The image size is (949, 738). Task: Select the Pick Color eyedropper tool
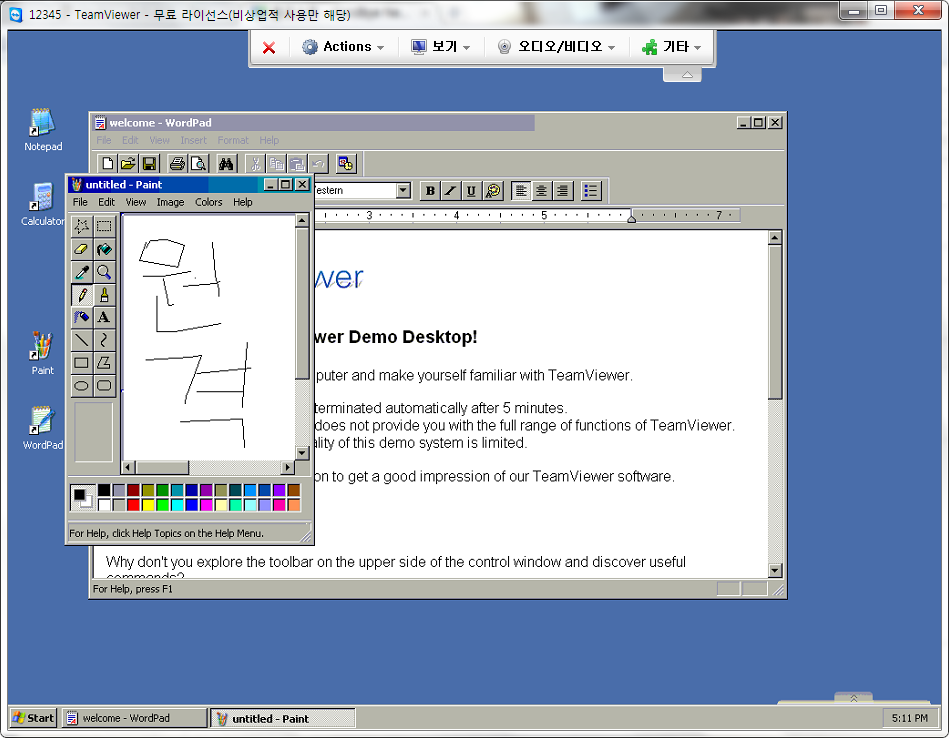pyautogui.click(x=82, y=272)
